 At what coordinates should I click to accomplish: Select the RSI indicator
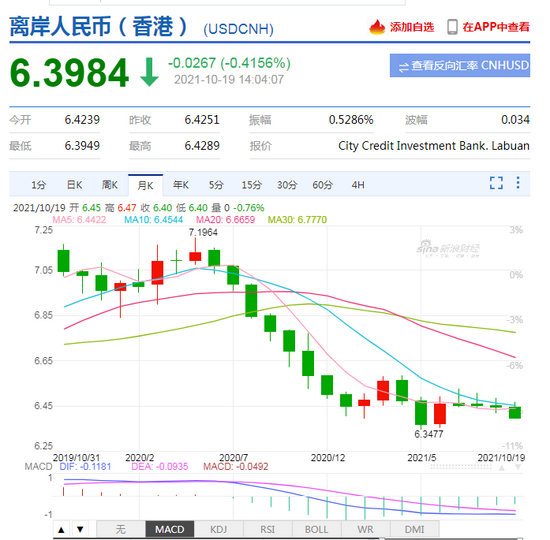[267, 529]
